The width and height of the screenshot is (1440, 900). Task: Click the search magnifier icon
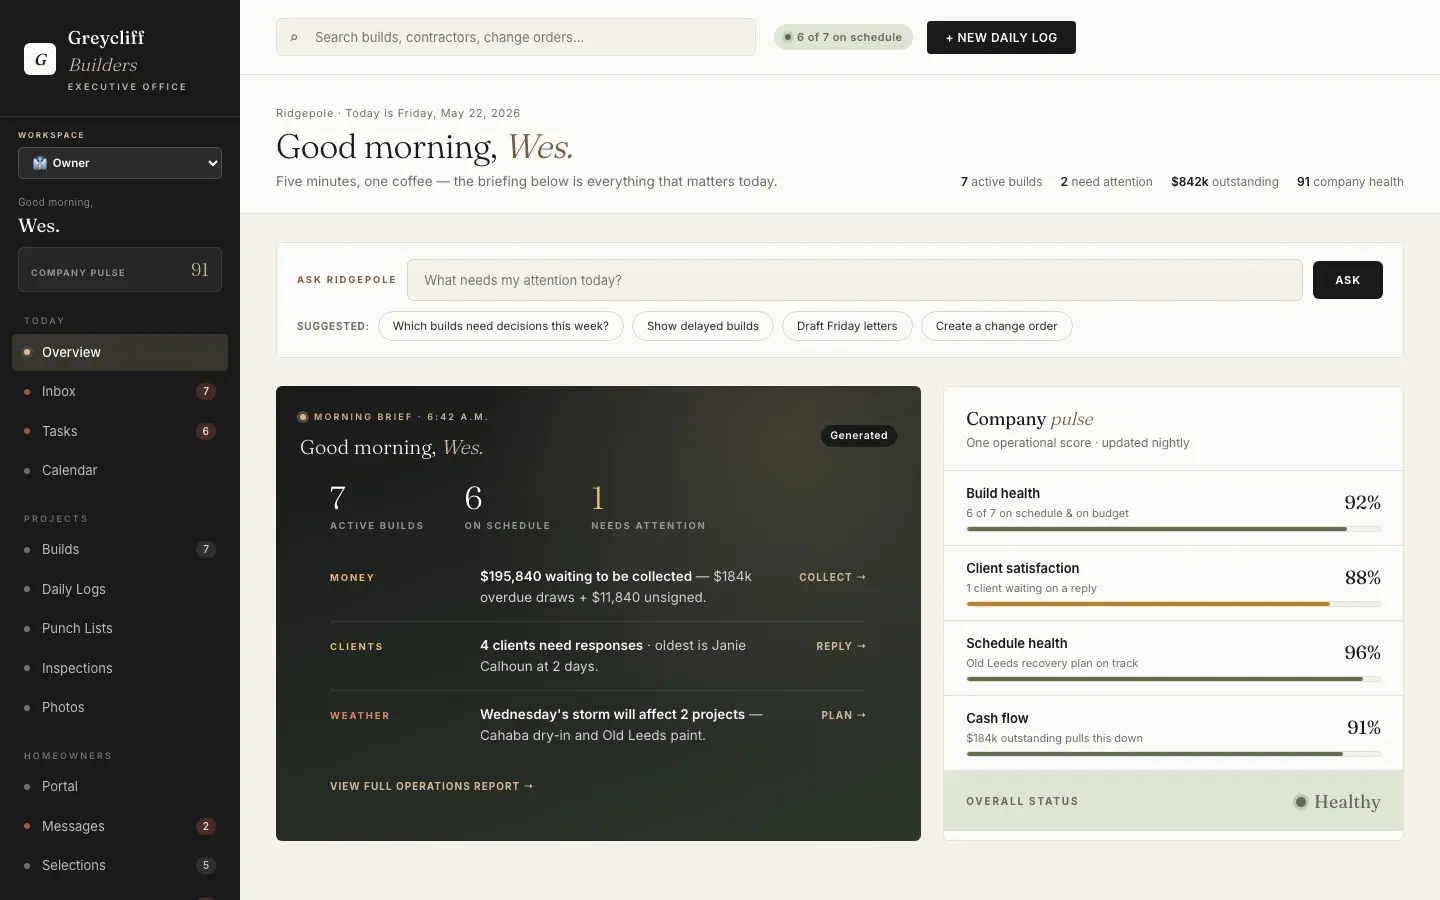(x=294, y=37)
